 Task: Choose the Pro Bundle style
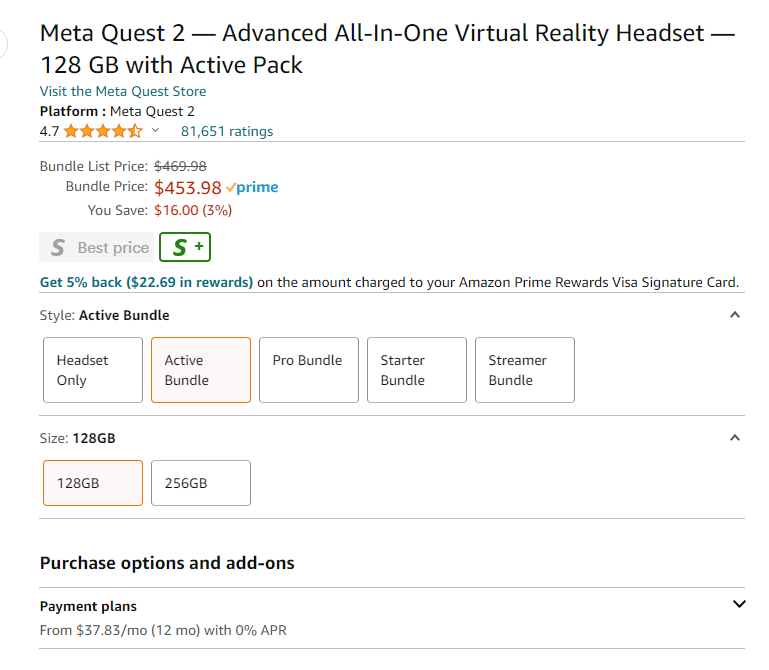(x=308, y=370)
